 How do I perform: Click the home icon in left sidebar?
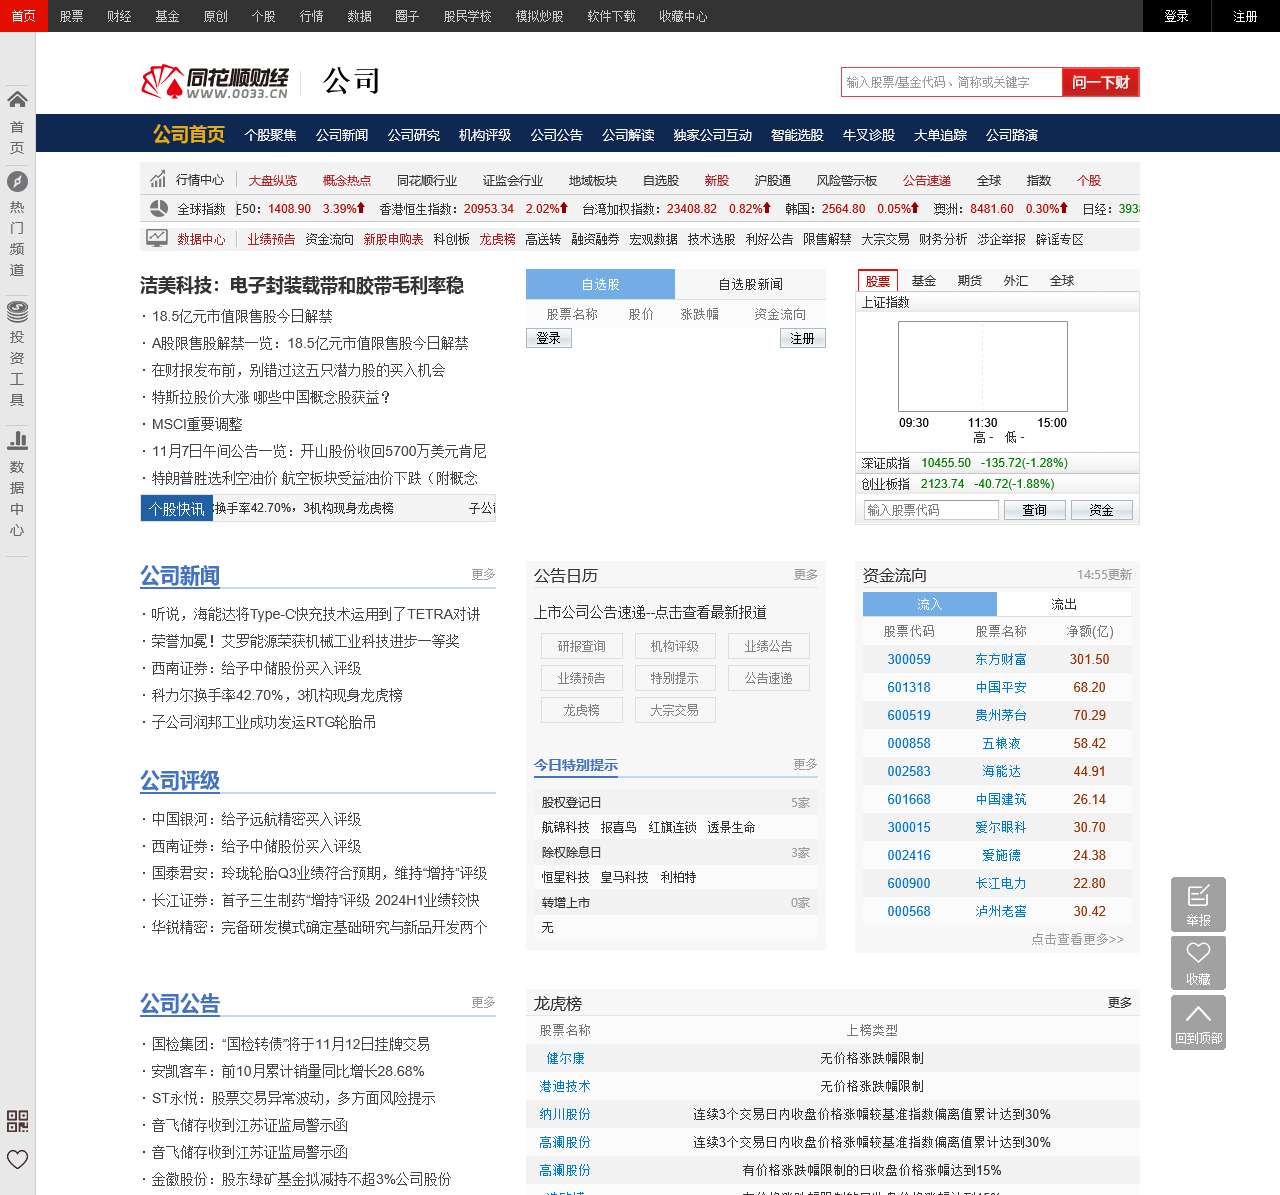point(17,99)
